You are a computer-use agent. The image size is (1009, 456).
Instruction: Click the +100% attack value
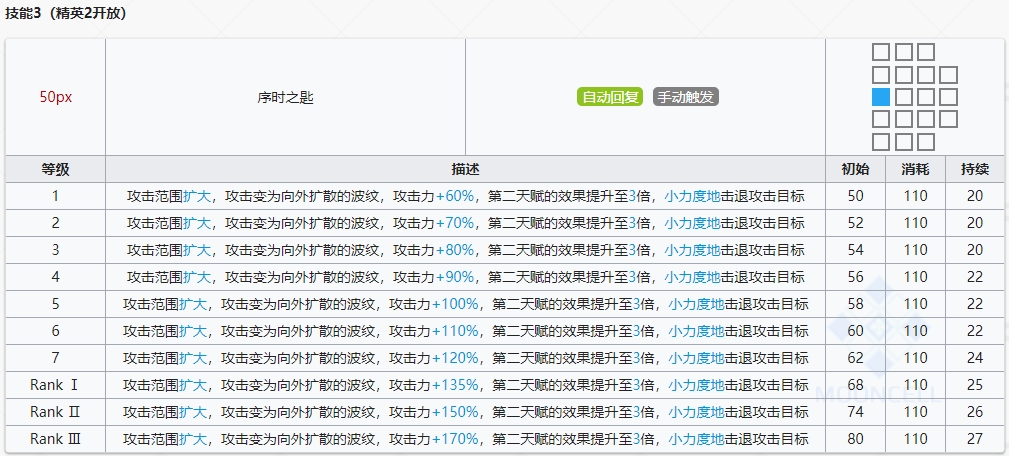(456, 304)
